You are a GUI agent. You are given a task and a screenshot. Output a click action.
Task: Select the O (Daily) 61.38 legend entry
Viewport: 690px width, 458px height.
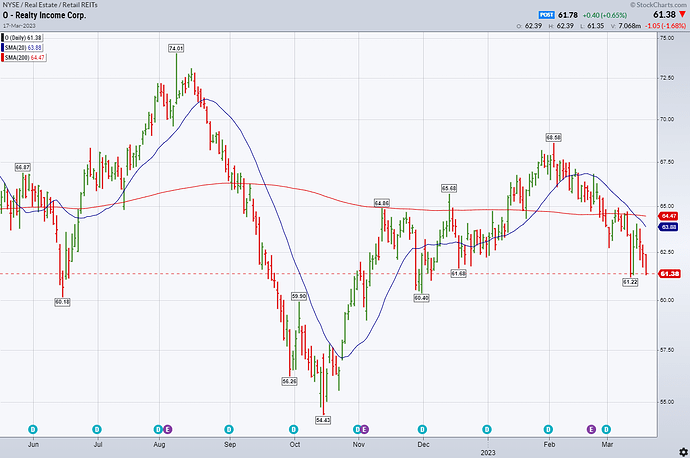pos(22,38)
